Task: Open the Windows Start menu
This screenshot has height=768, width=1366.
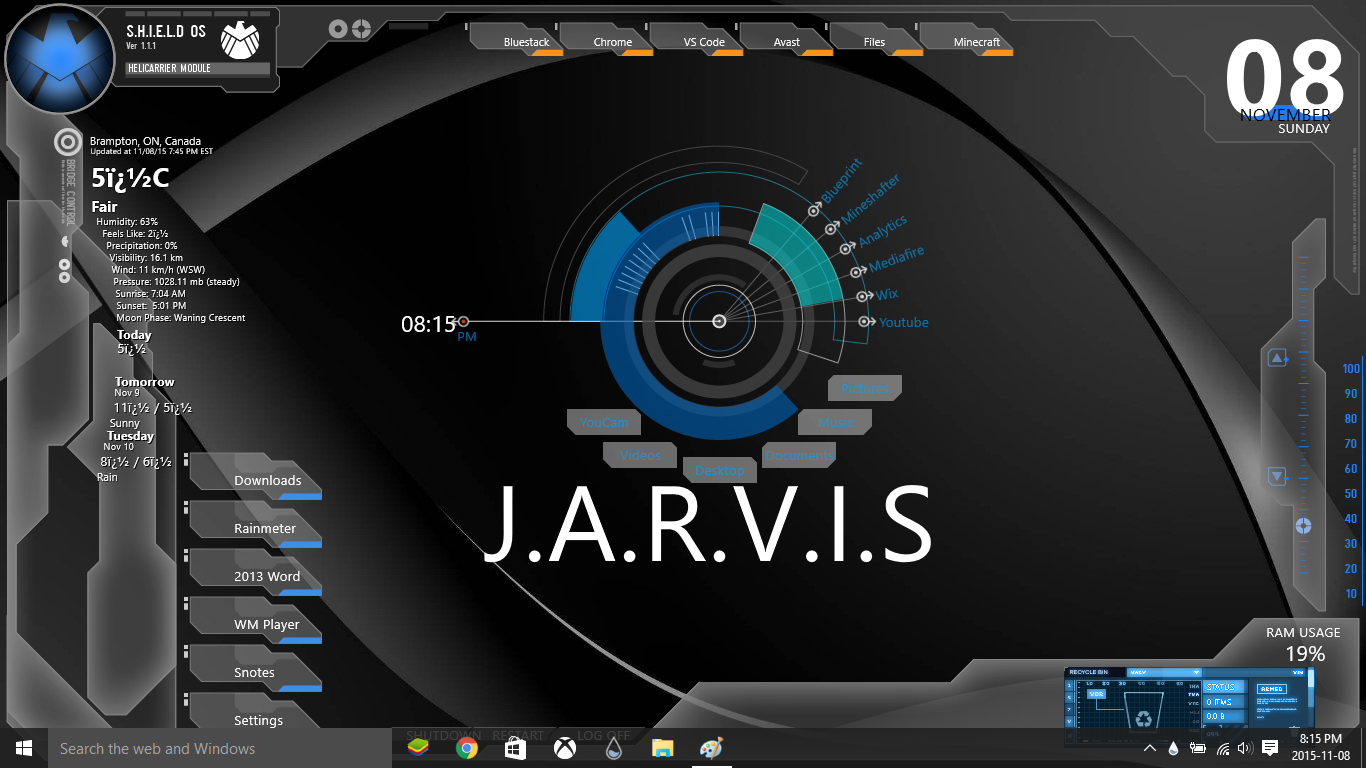Action: click(x=24, y=748)
